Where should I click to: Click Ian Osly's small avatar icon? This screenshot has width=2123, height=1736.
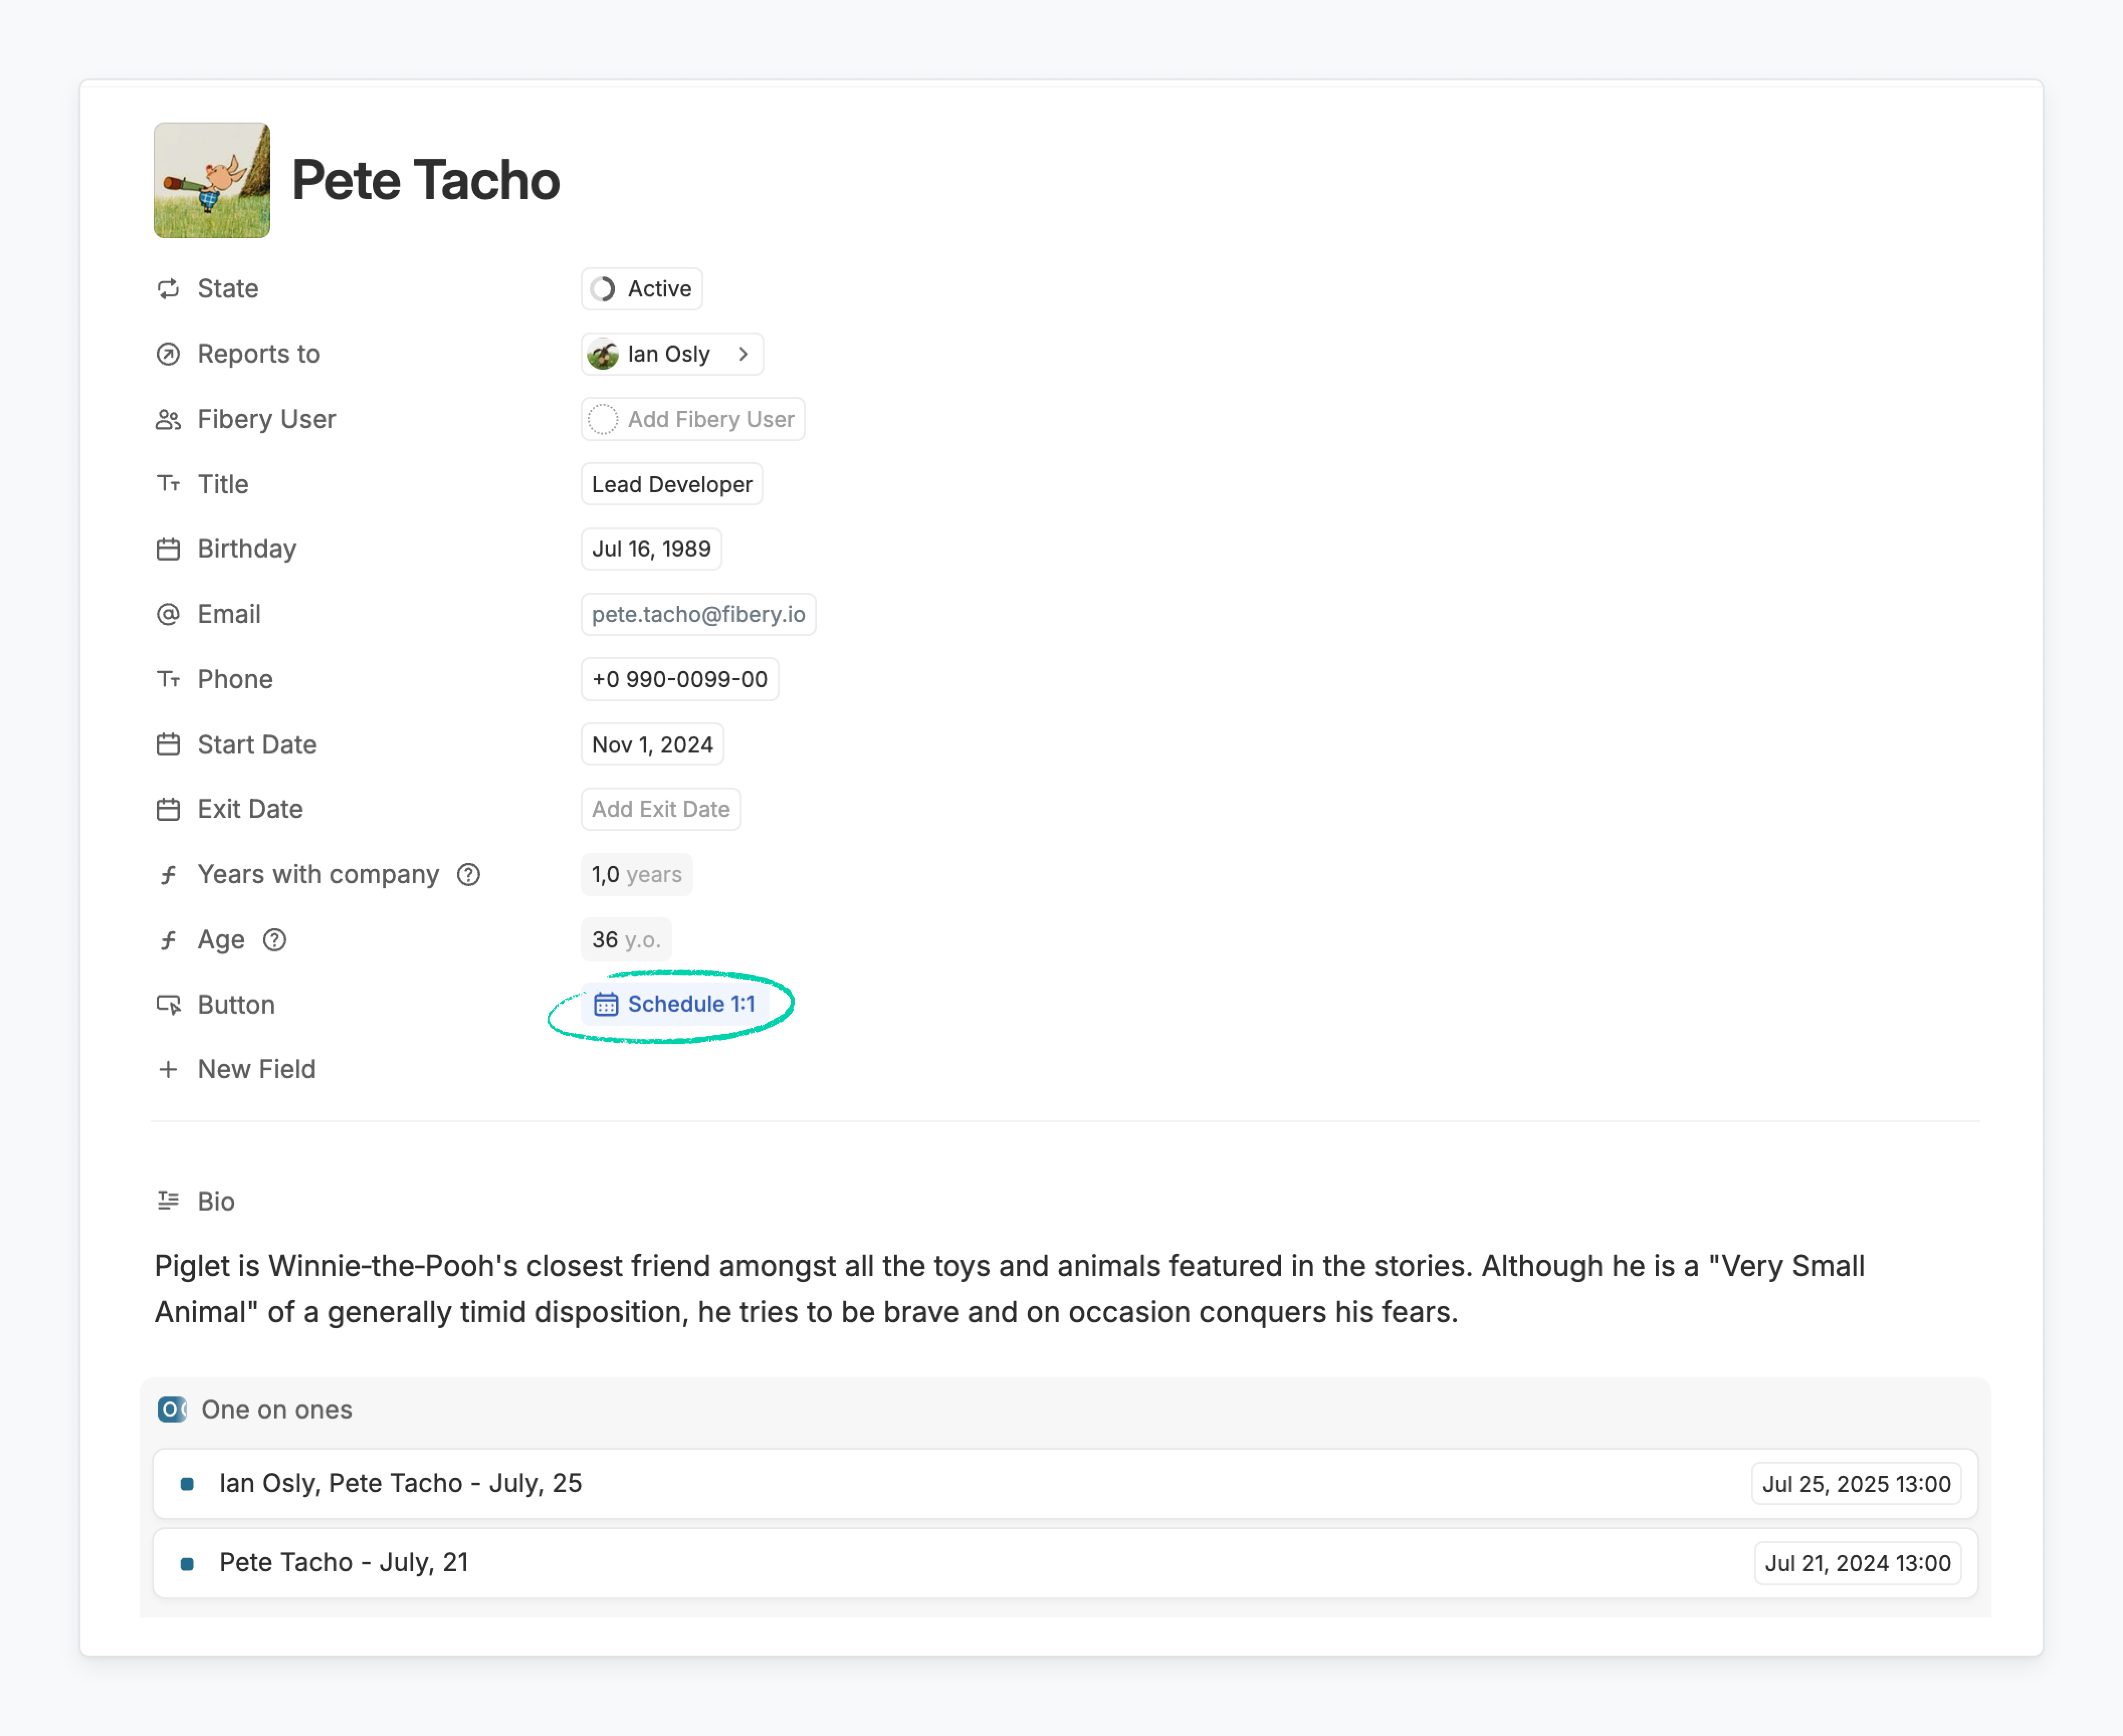603,354
